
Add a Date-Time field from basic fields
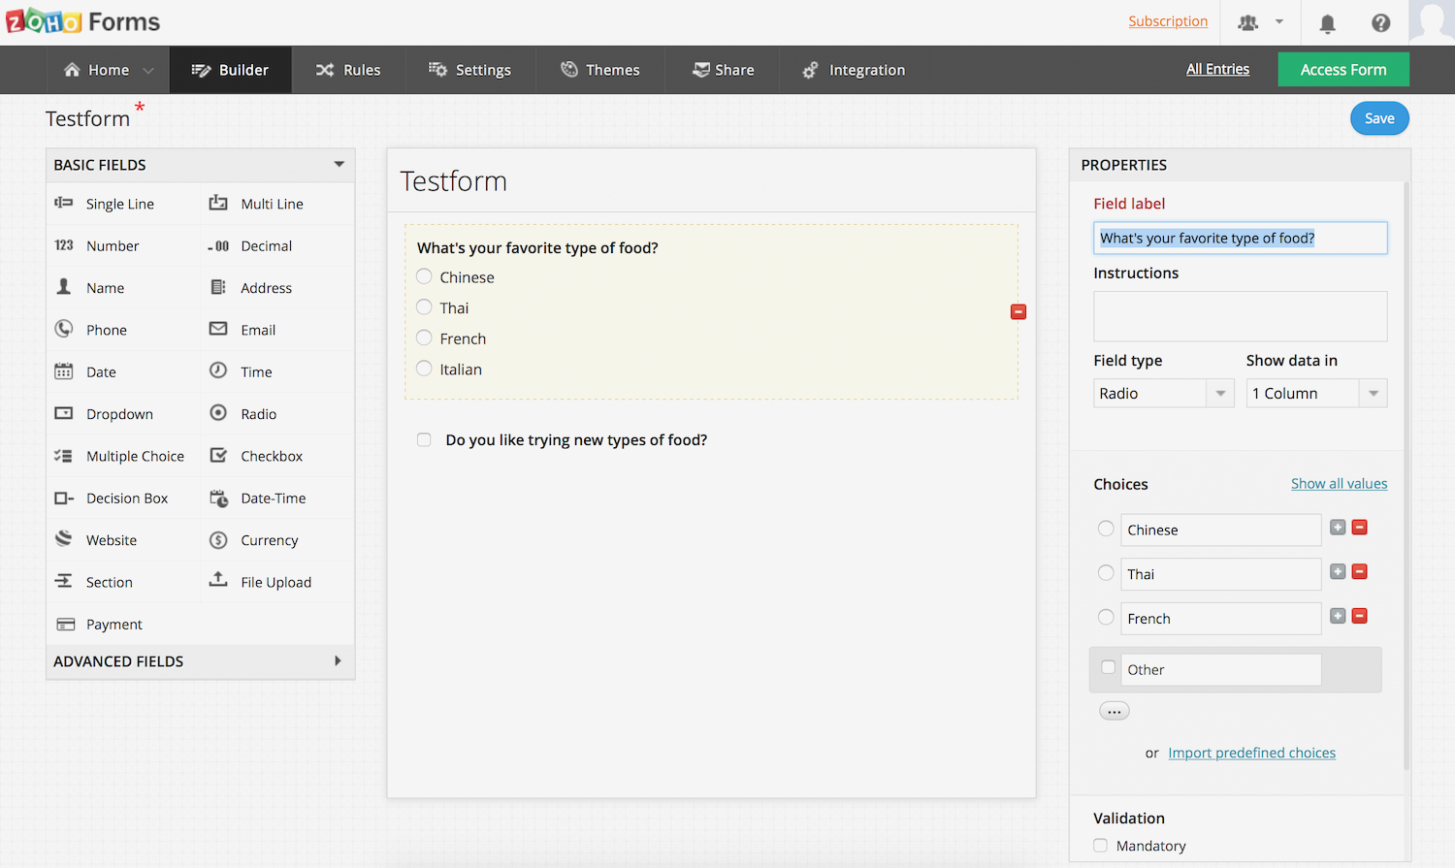coord(272,498)
